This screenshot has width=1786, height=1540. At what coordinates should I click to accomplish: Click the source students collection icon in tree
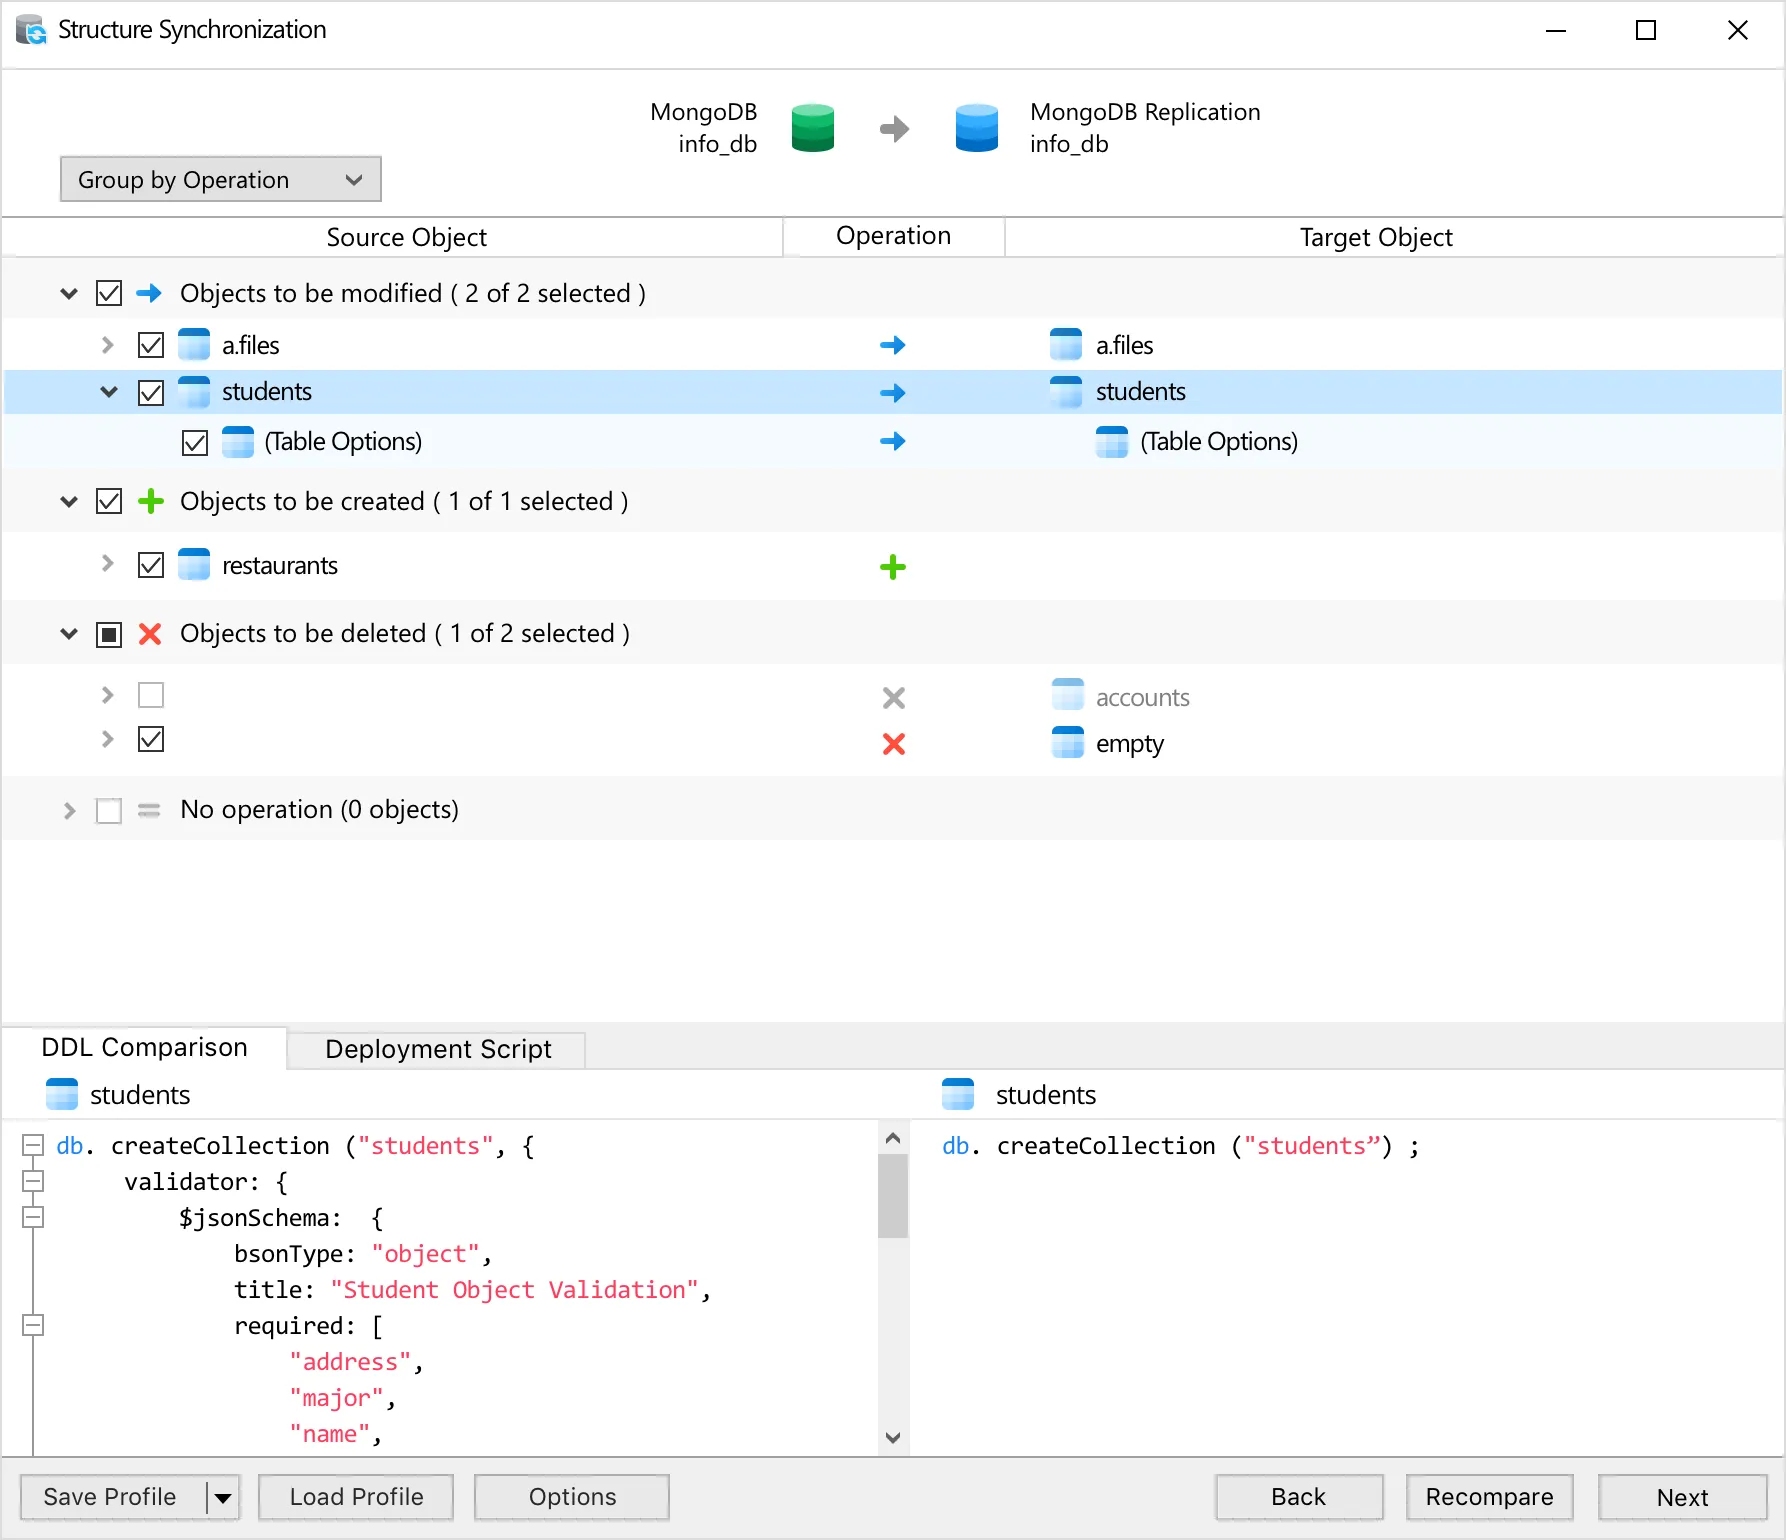coord(194,391)
